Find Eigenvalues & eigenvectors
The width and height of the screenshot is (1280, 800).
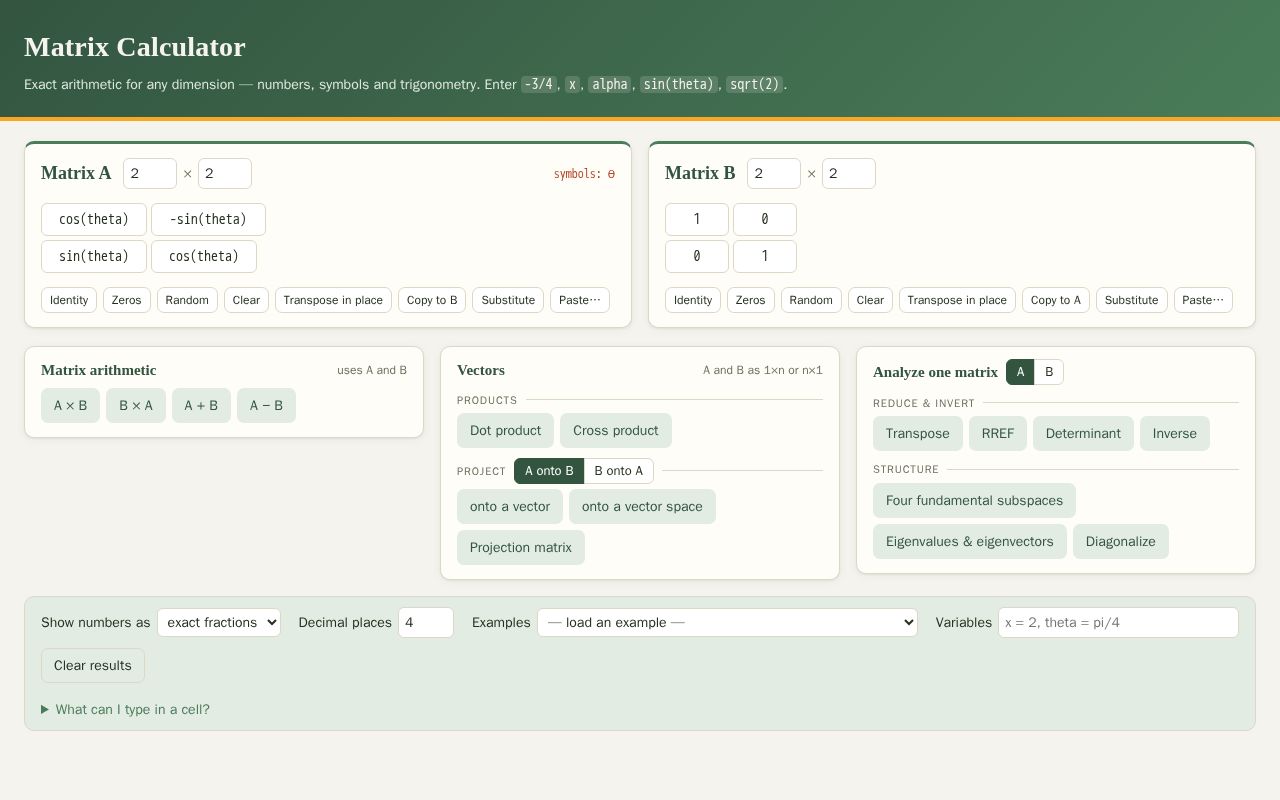[970, 541]
